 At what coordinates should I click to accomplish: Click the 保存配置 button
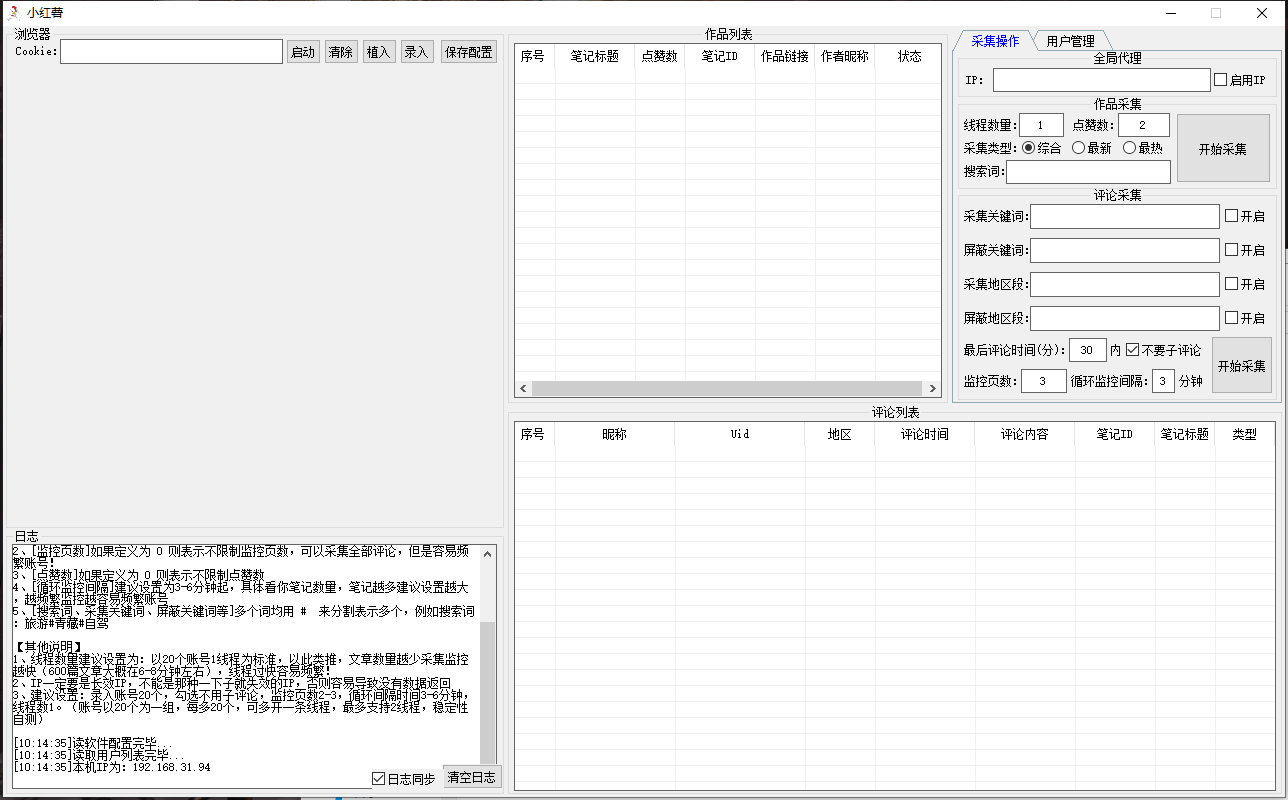468,52
